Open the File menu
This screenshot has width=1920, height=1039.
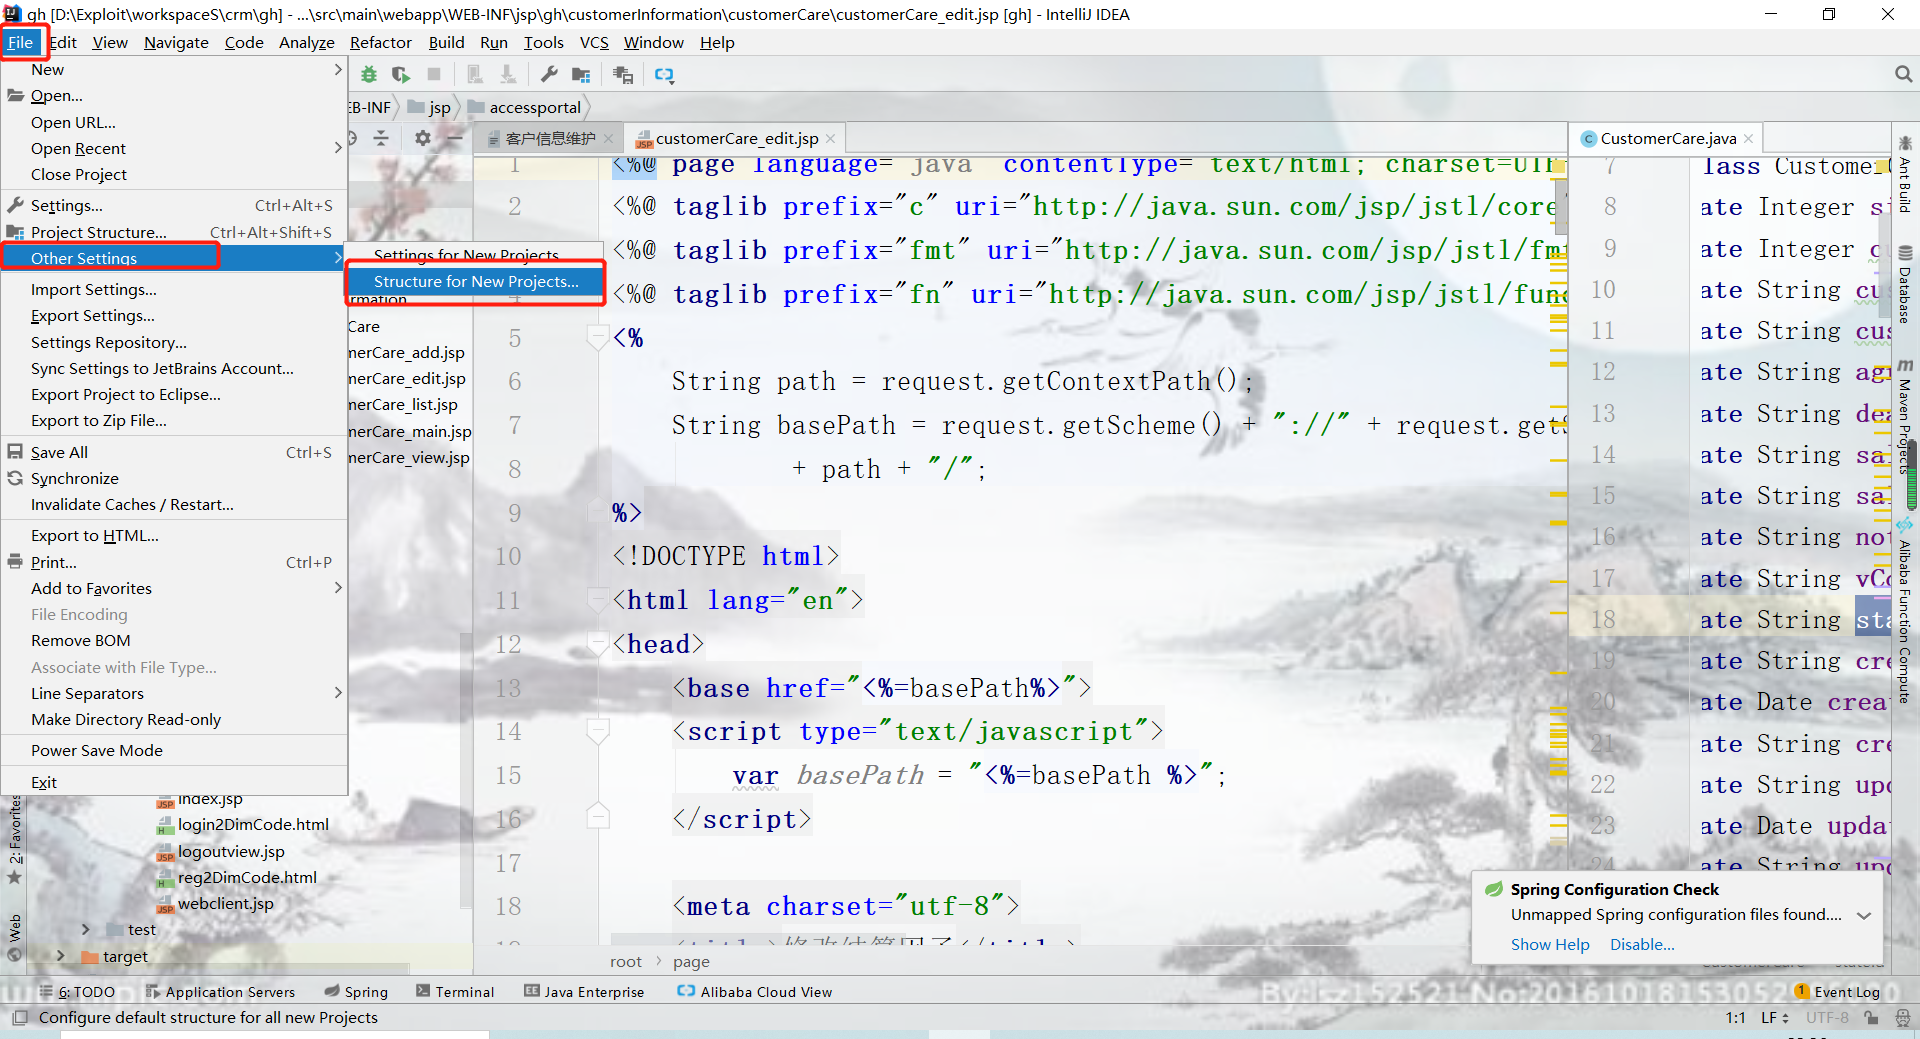pyautogui.click(x=20, y=42)
